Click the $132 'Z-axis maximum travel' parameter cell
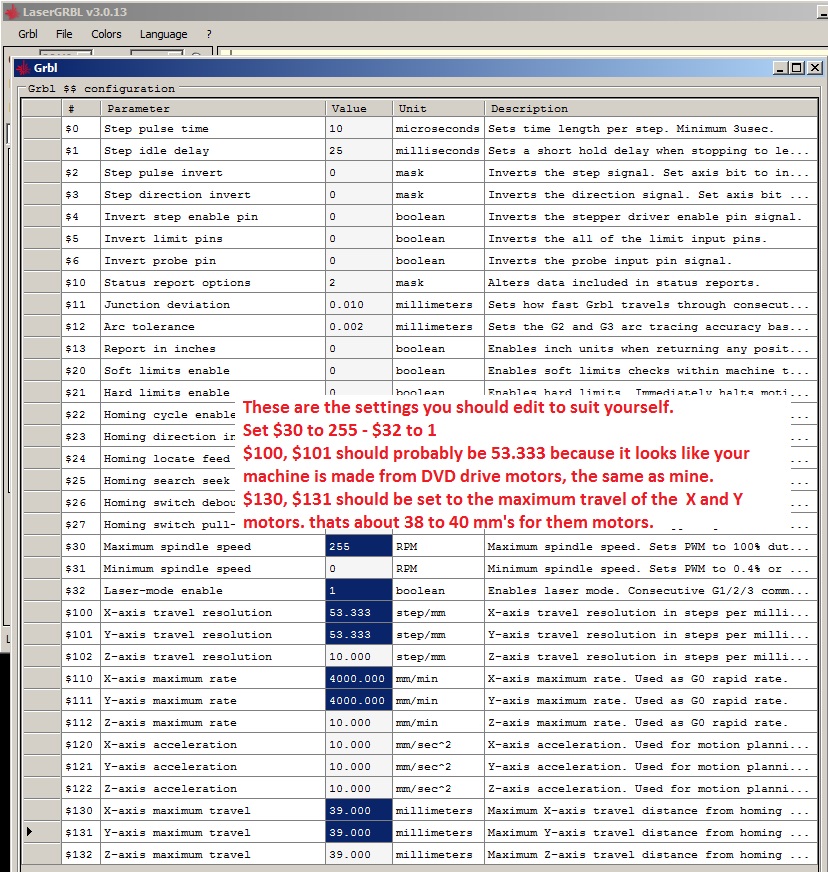 tap(213, 855)
